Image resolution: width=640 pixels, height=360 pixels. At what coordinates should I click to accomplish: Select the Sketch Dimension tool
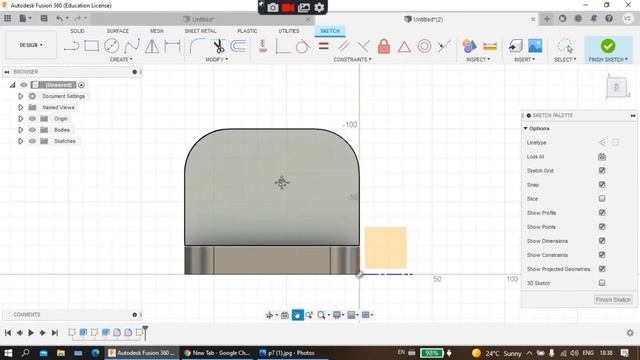(172, 46)
